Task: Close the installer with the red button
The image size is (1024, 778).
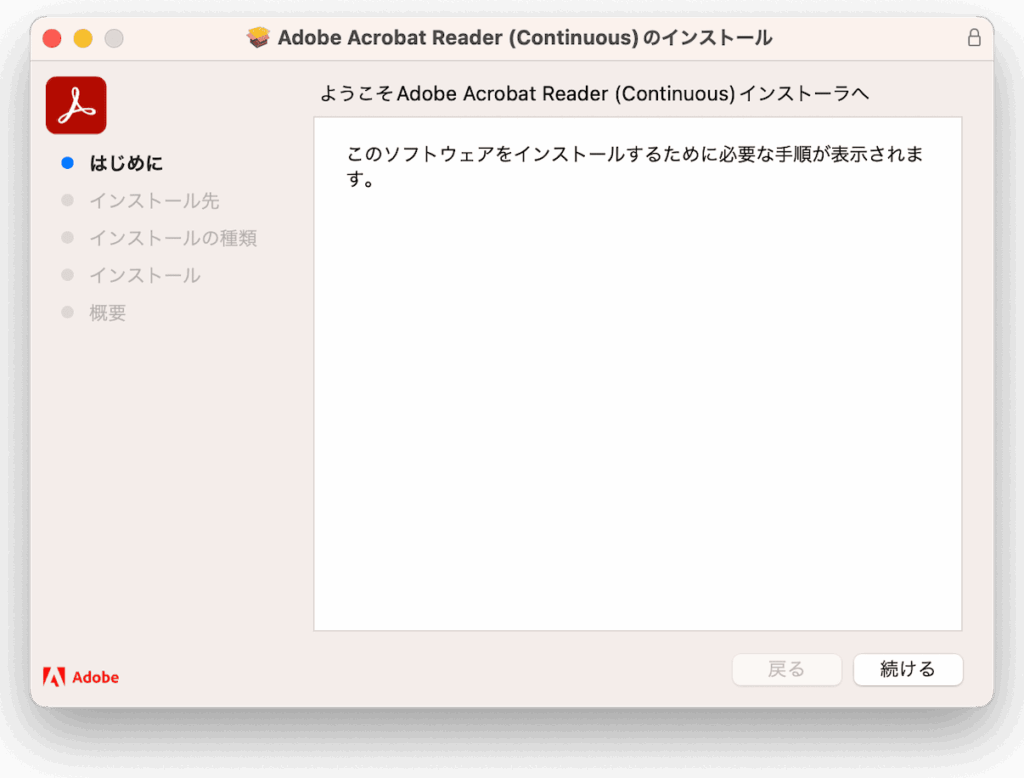Action: 52,39
